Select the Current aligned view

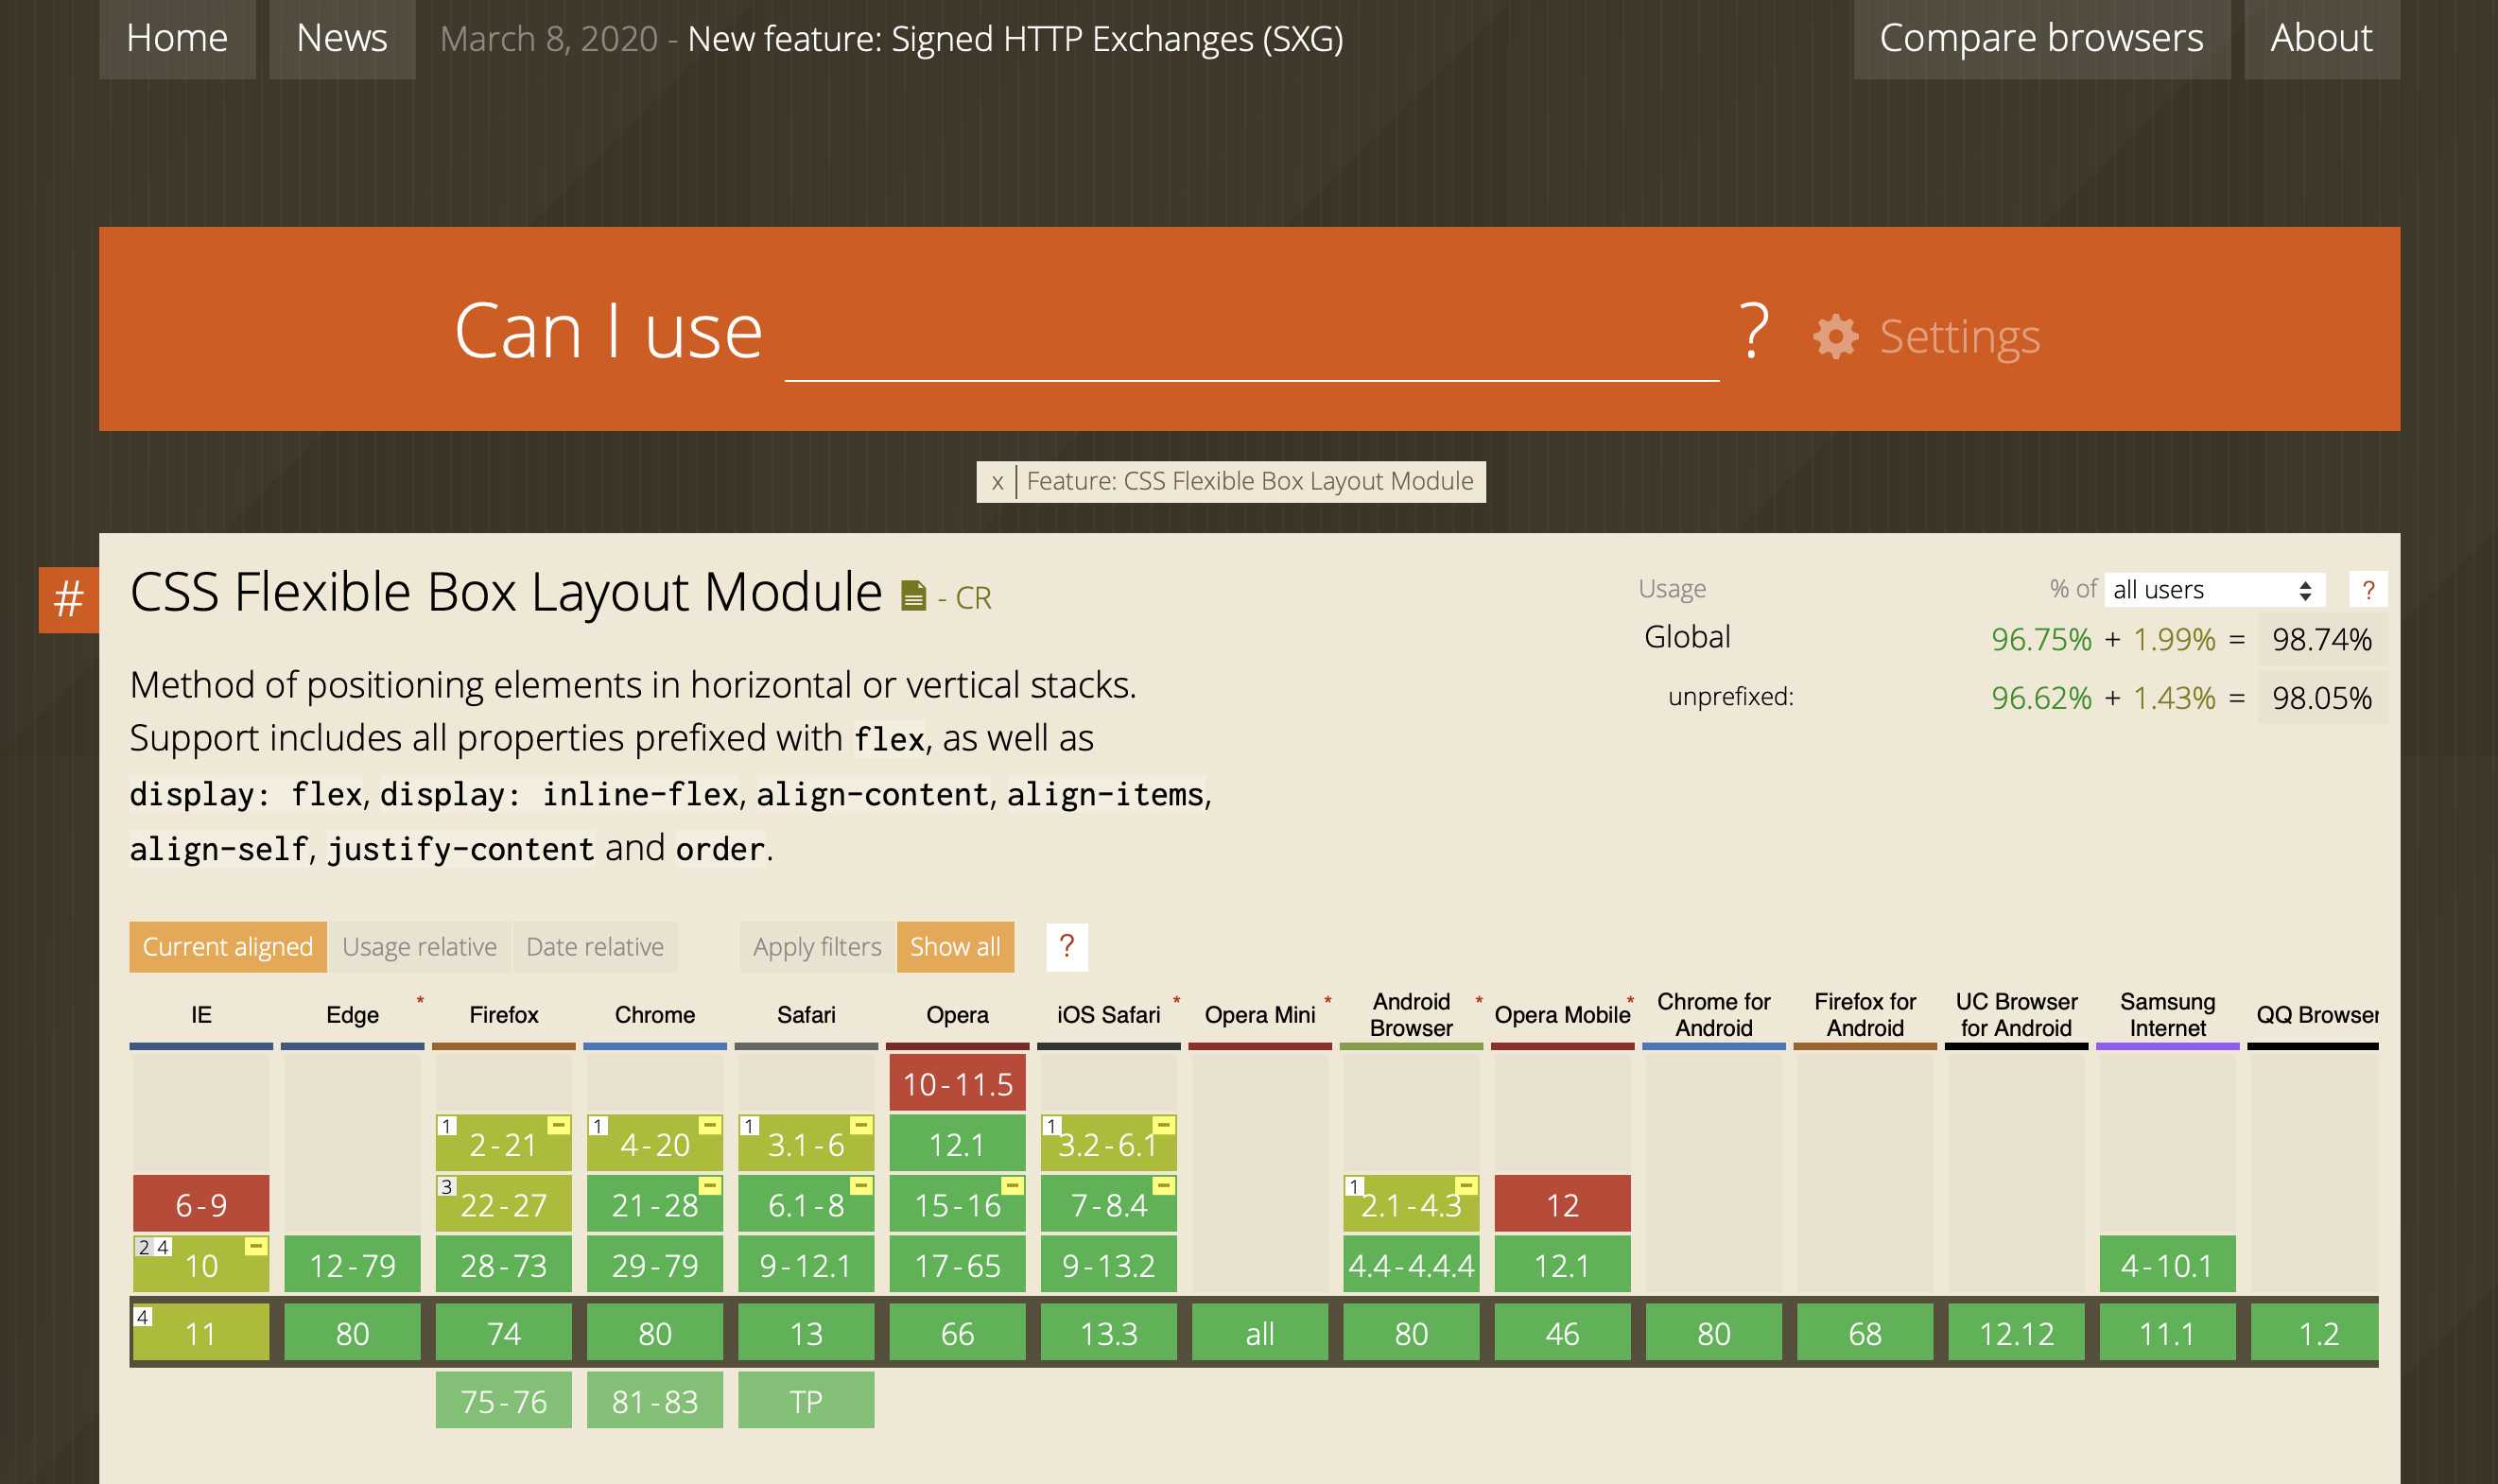(x=228, y=946)
